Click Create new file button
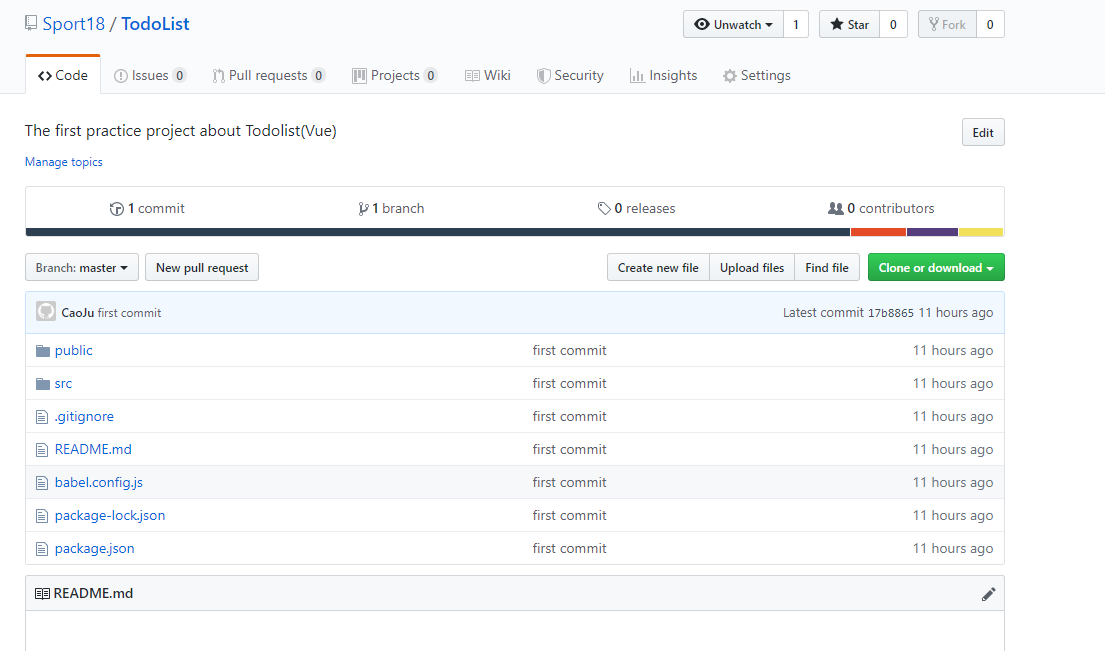Image resolution: width=1105 pixels, height=651 pixels. click(658, 268)
